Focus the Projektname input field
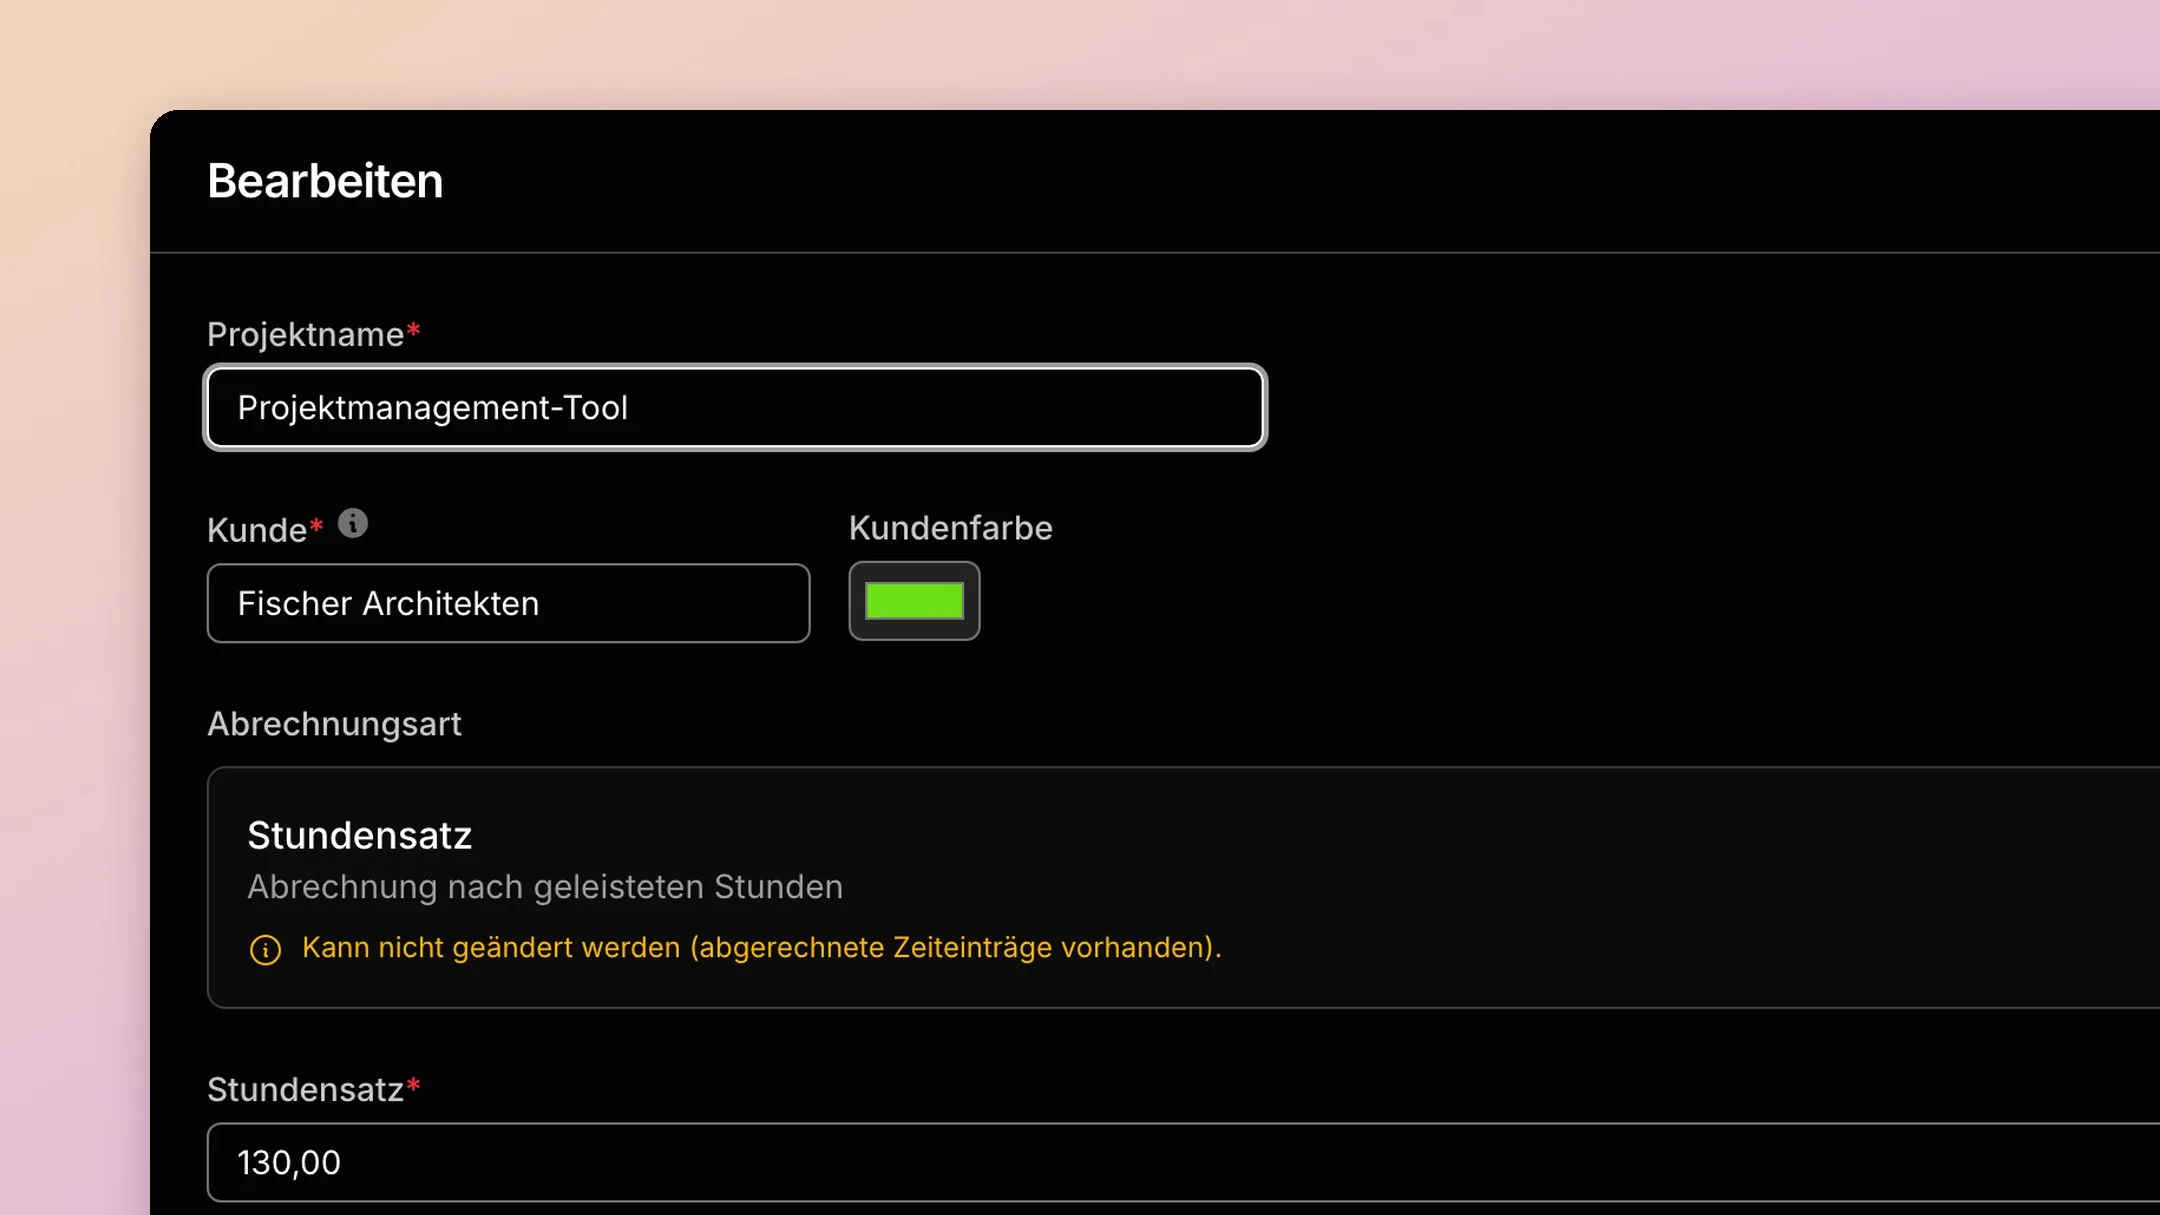Viewport: 2160px width, 1215px height. [x=735, y=407]
